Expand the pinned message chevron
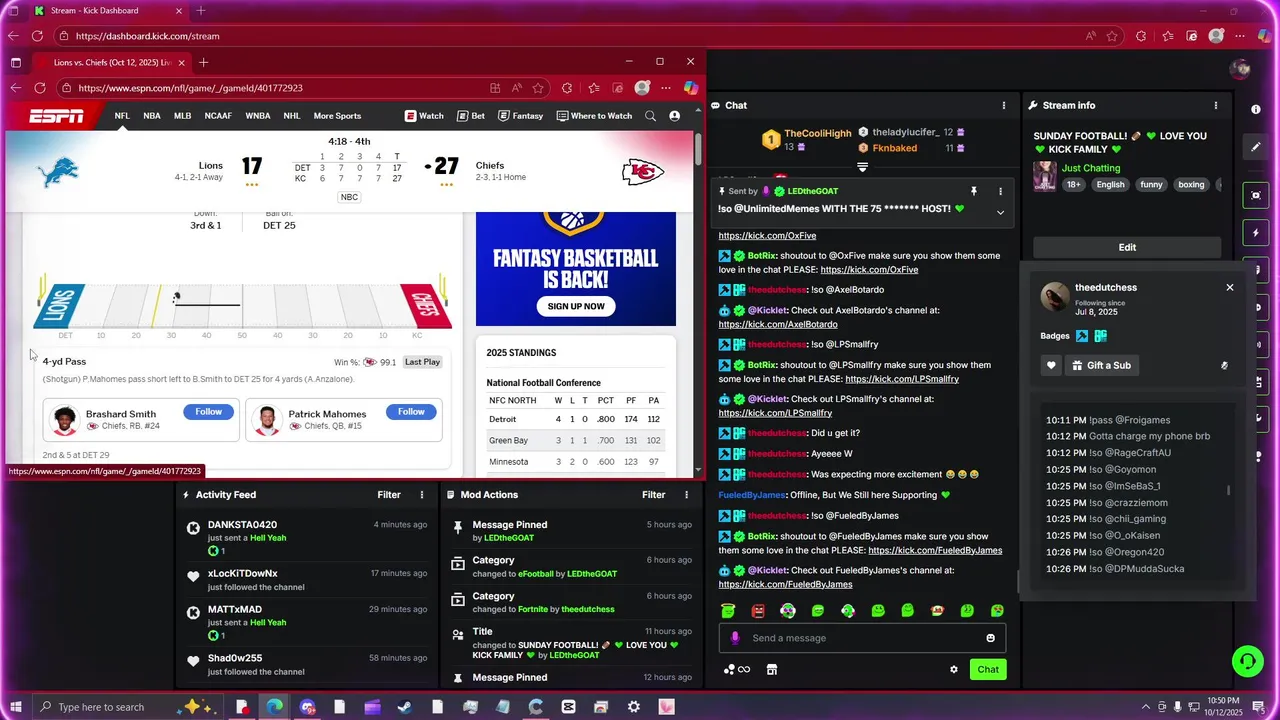Viewport: 1280px width, 720px height. 1000,212
